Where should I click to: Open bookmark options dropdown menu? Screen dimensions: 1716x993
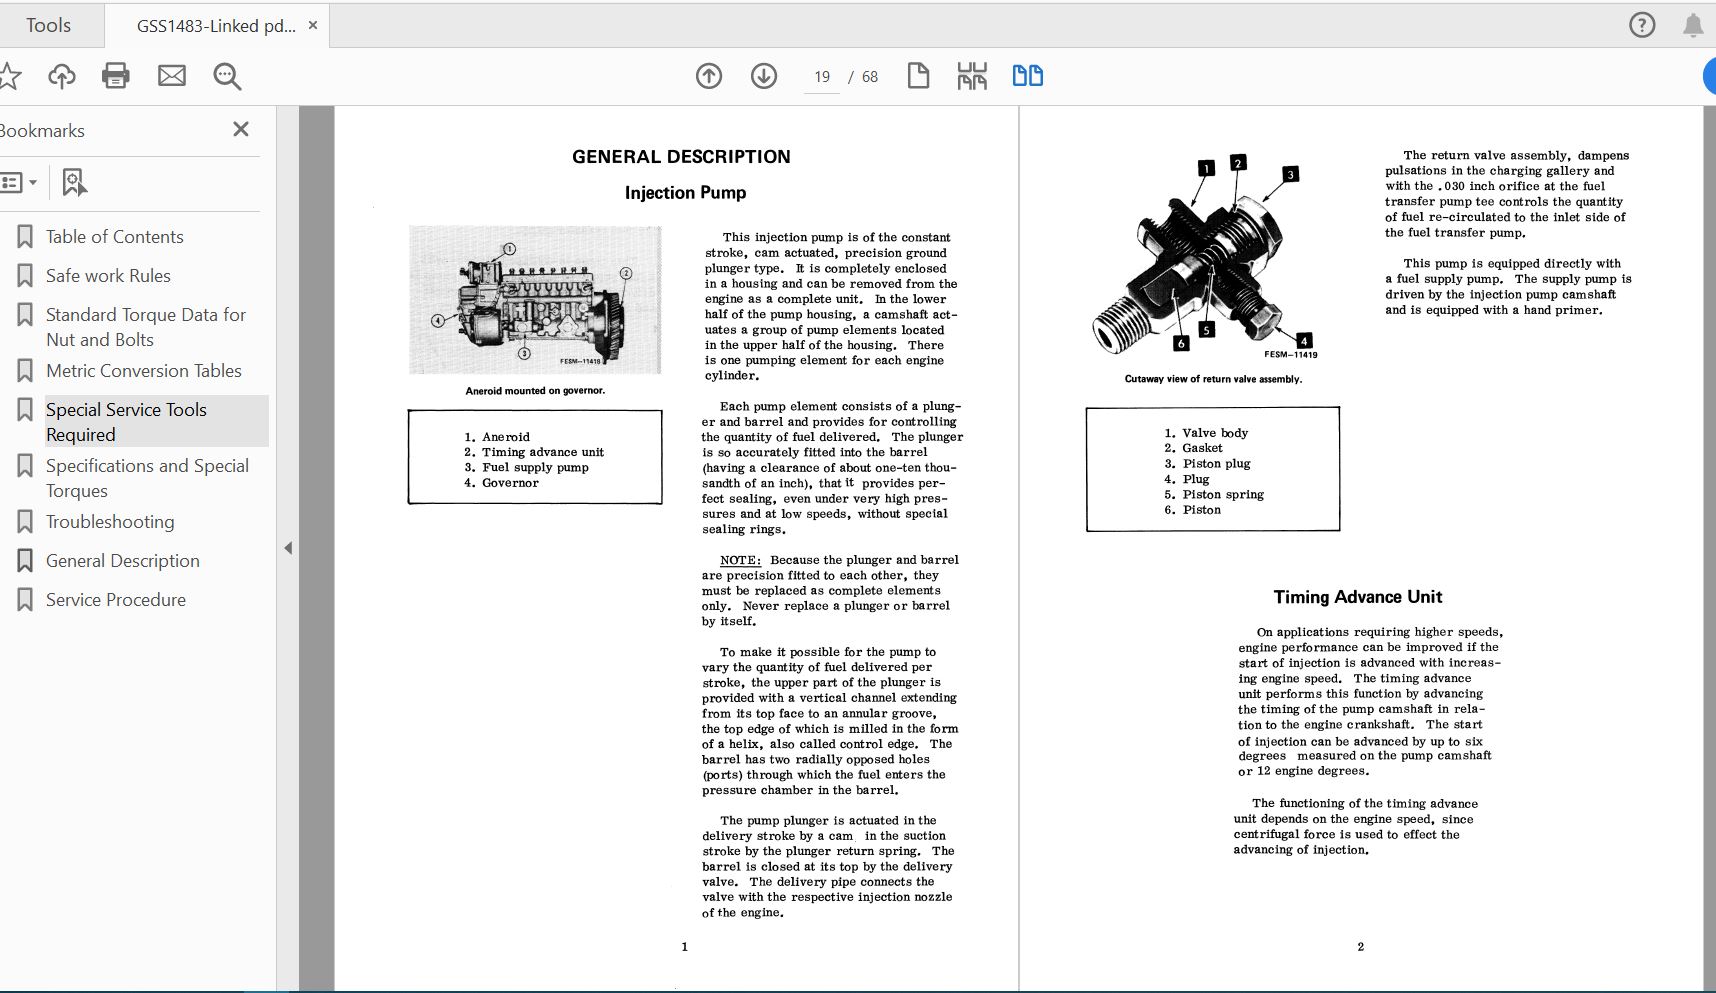click(x=19, y=182)
